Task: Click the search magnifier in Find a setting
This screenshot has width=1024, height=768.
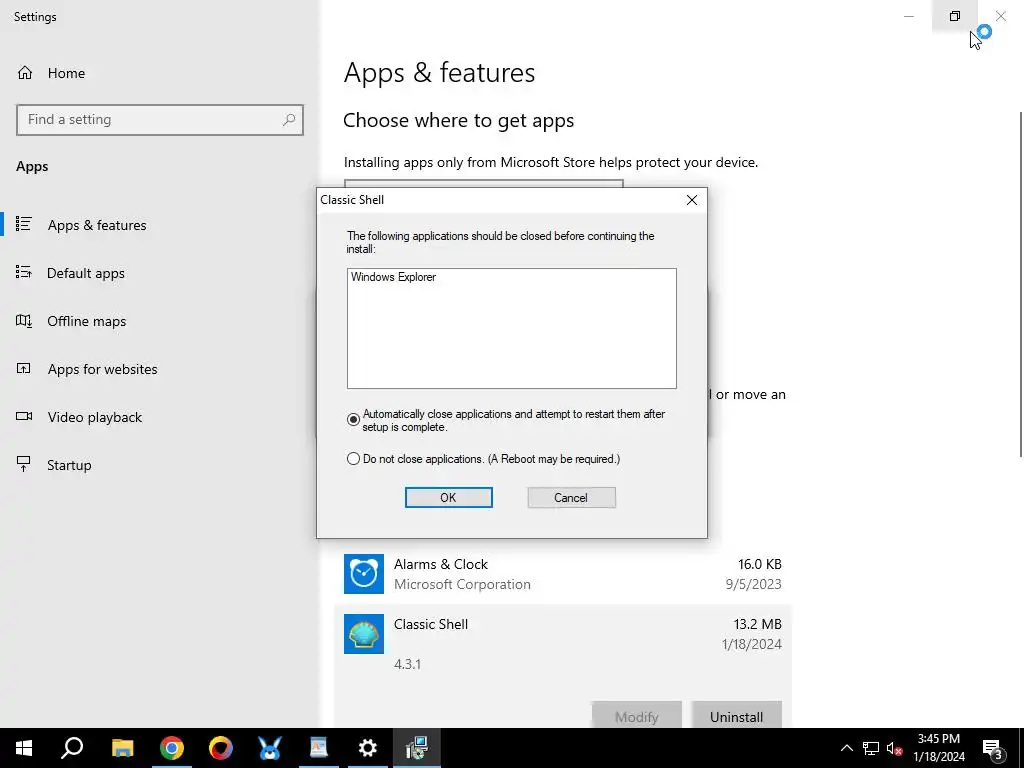Action: tap(289, 120)
